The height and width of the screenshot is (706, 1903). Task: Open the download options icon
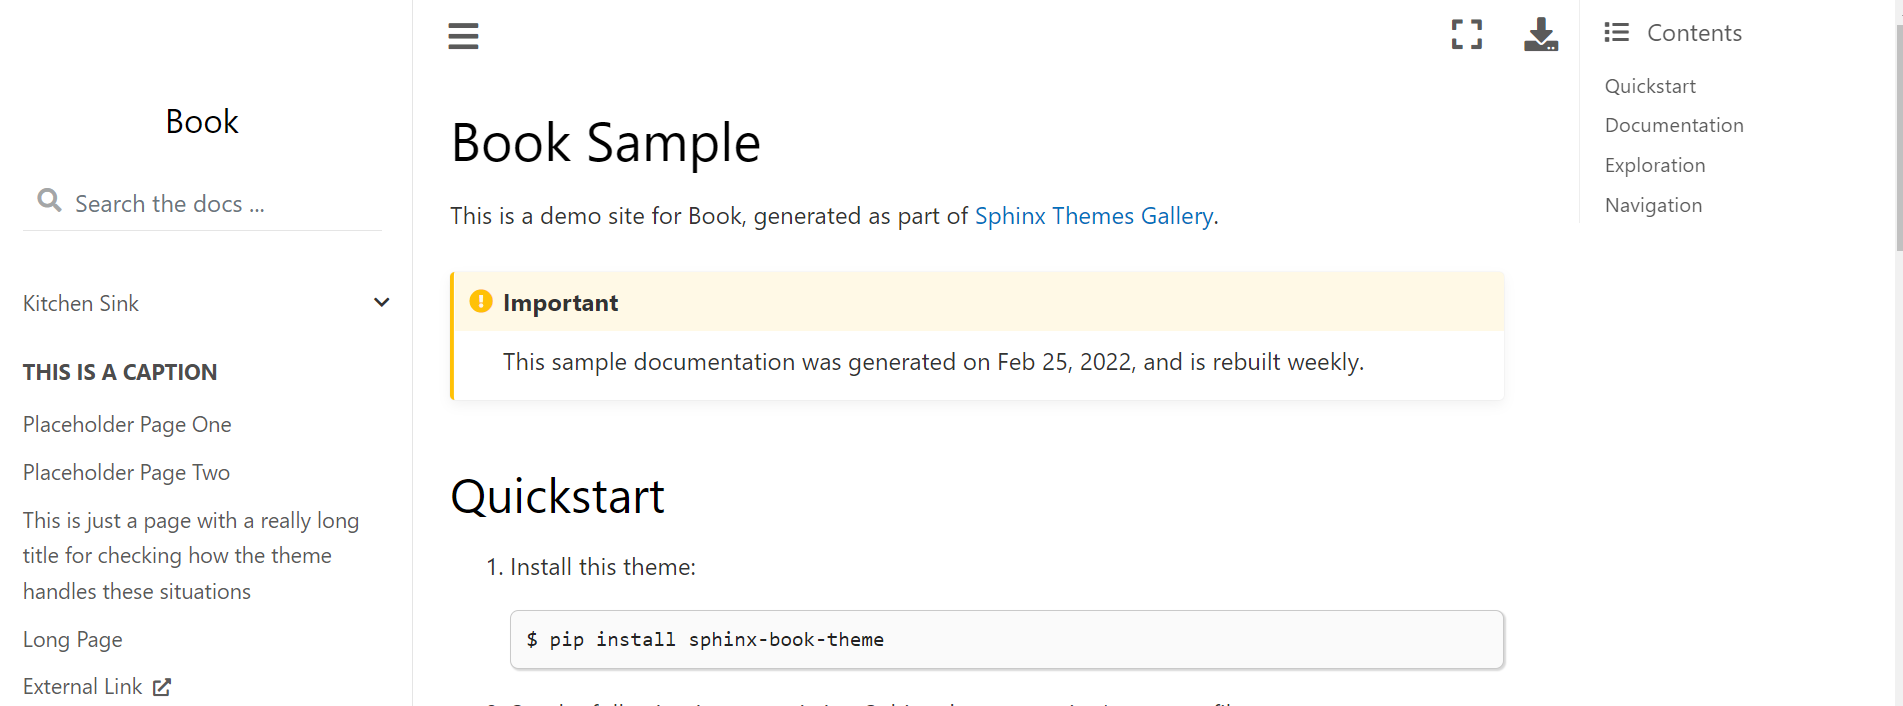coord(1540,35)
